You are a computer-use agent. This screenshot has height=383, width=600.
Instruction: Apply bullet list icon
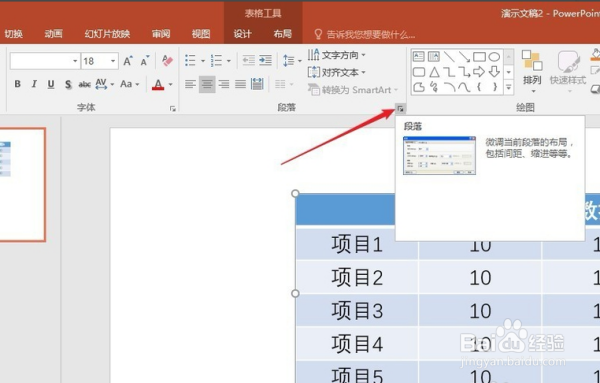point(190,60)
